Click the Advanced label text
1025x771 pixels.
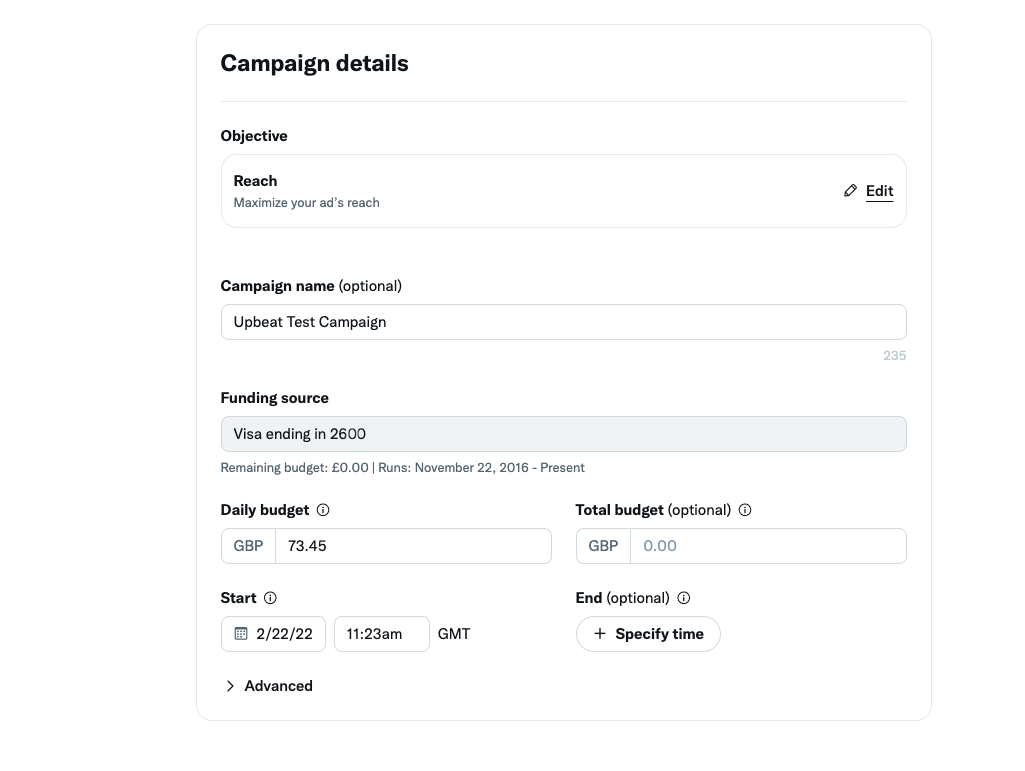[x=278, y=686]
